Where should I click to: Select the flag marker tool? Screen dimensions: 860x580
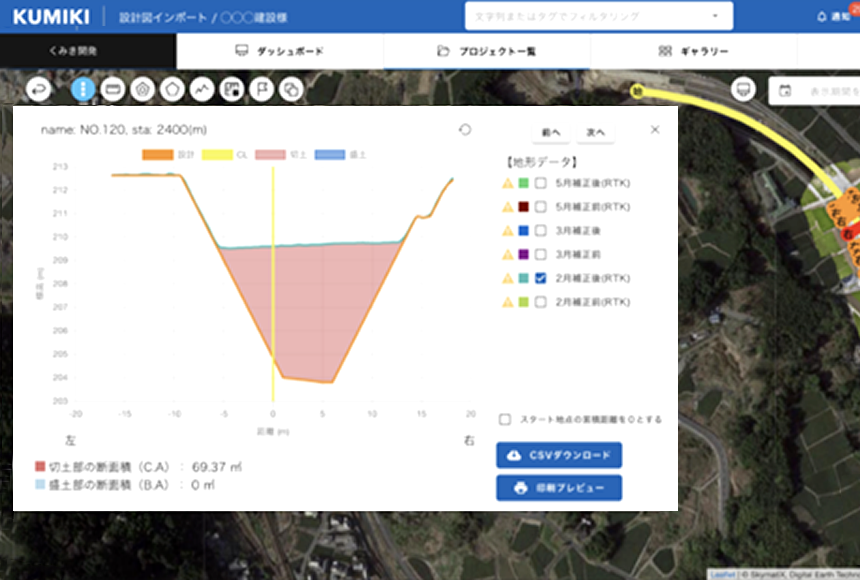262,89
